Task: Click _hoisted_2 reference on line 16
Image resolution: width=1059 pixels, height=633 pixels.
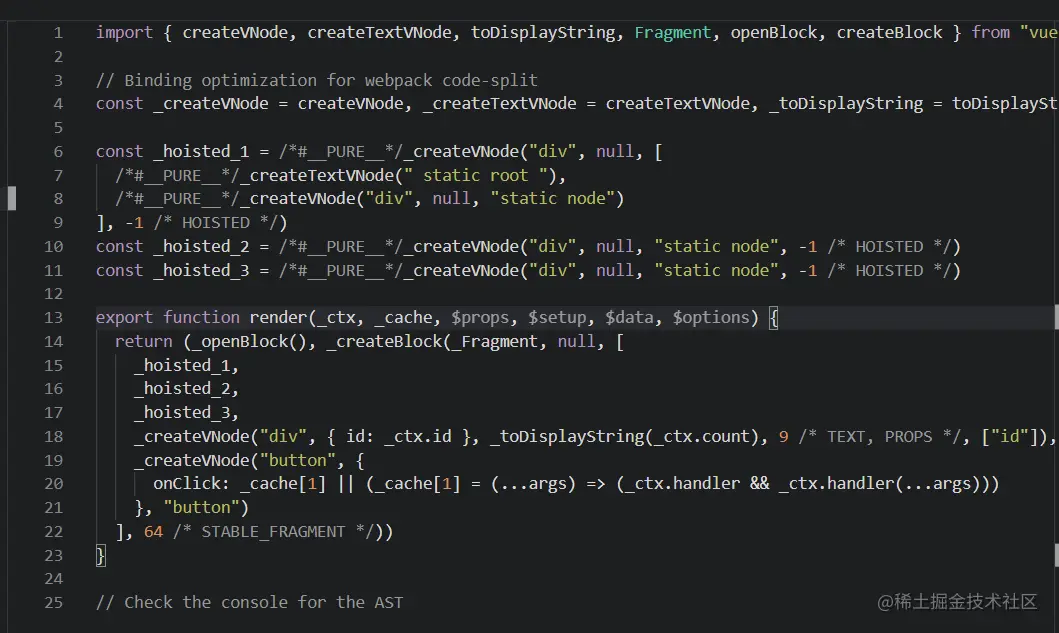Action: pos(182,388)
